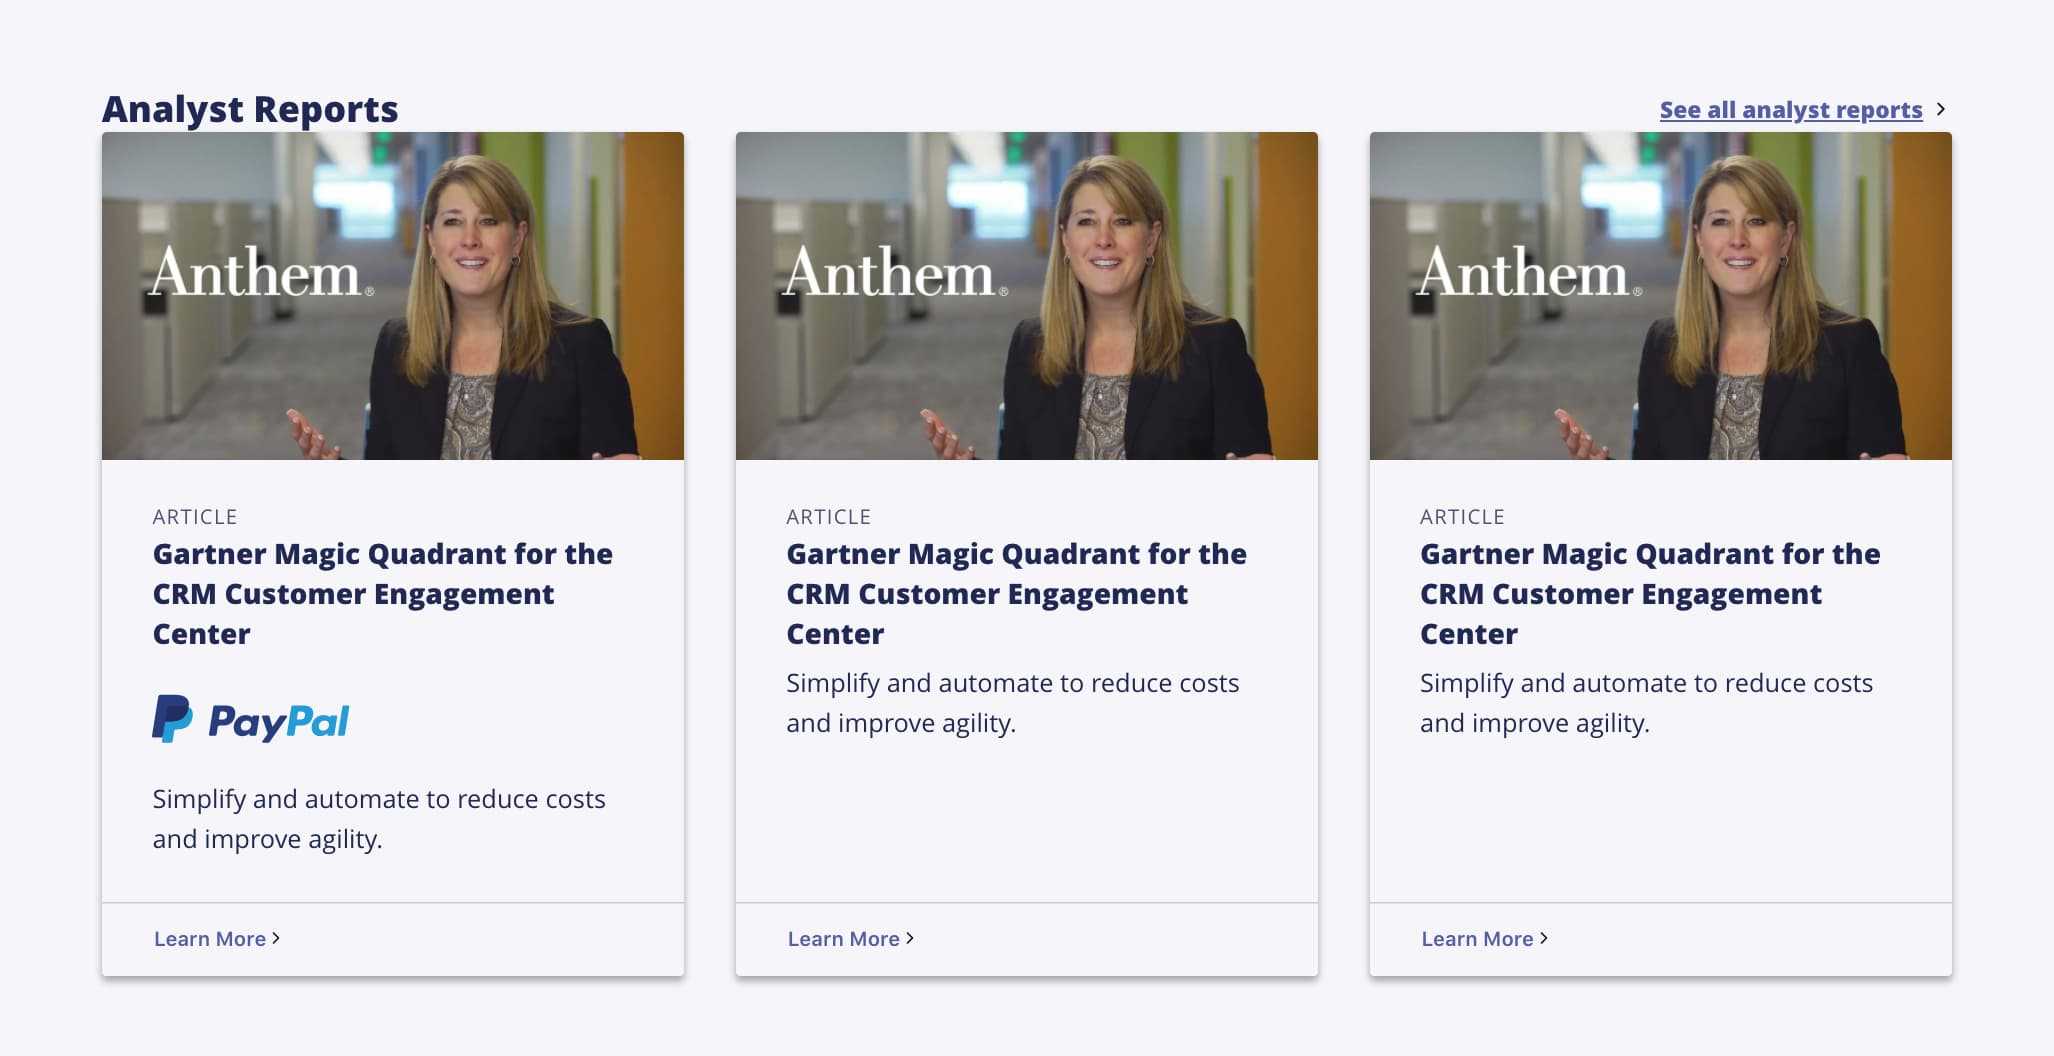Click 'Learn More' text on the middle card
This screenshot has height=1056, width=2054.
pos(843,939)
